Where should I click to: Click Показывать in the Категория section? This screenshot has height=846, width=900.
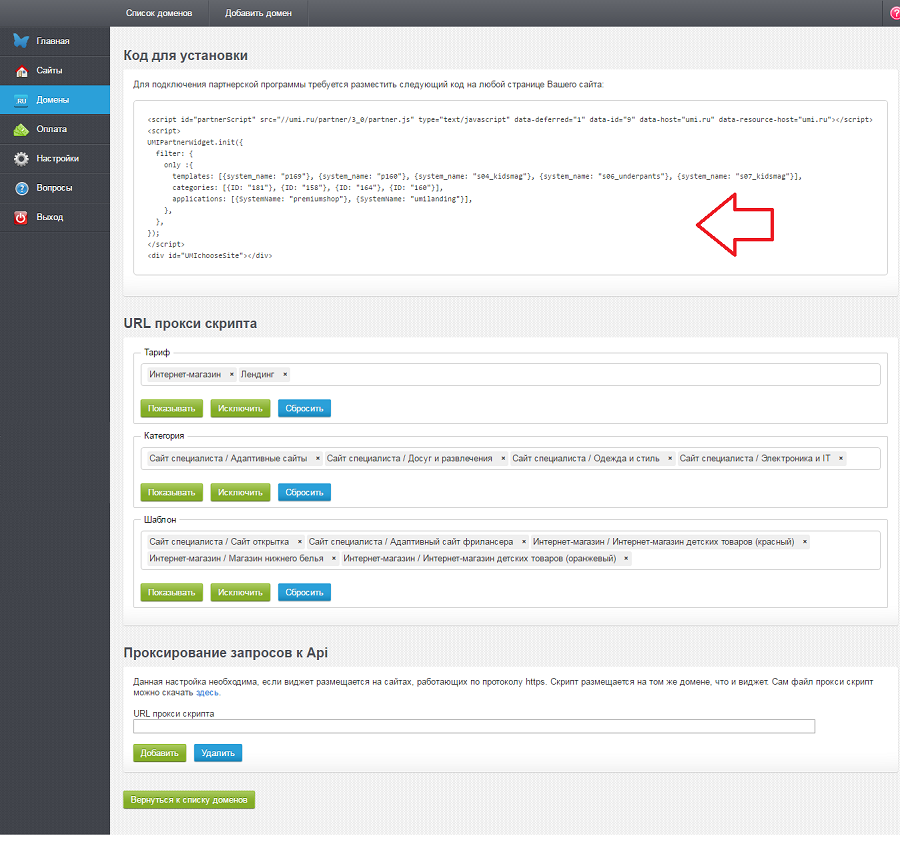(x=172, y=492)
